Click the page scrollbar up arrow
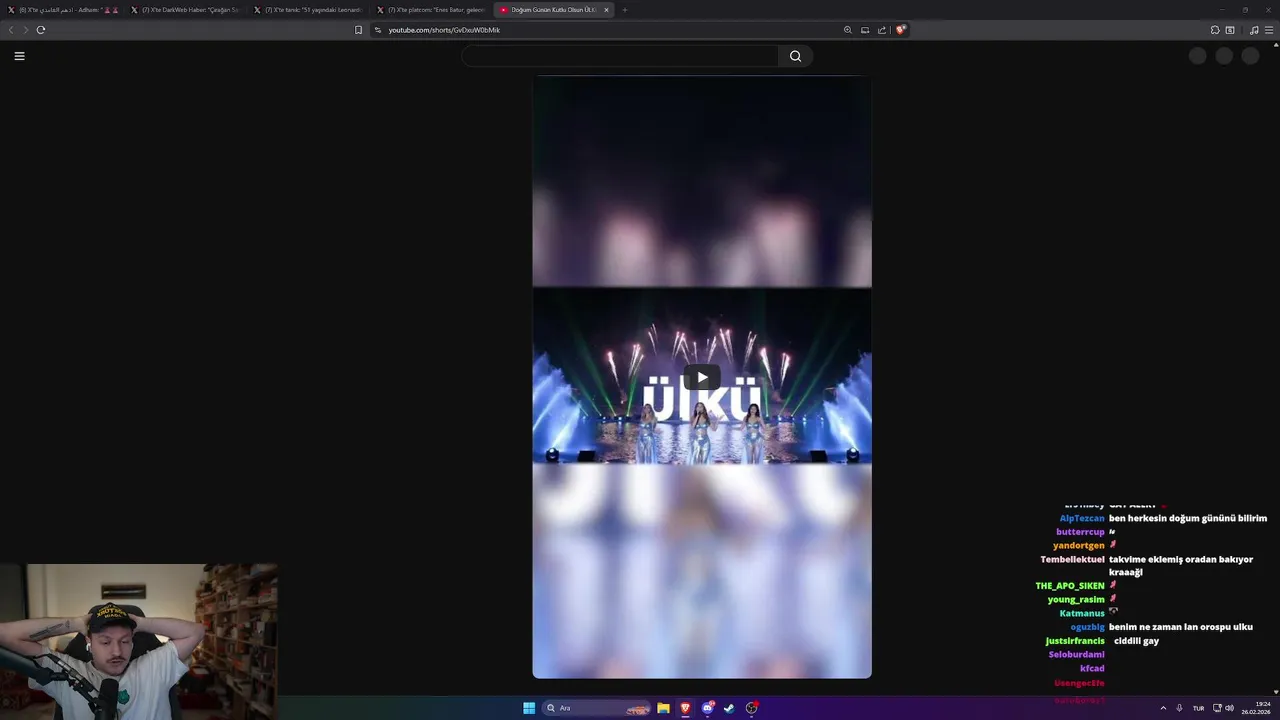Viewport: 1280px width, 720px height. pyautogui.click(x=1275, y=46)
